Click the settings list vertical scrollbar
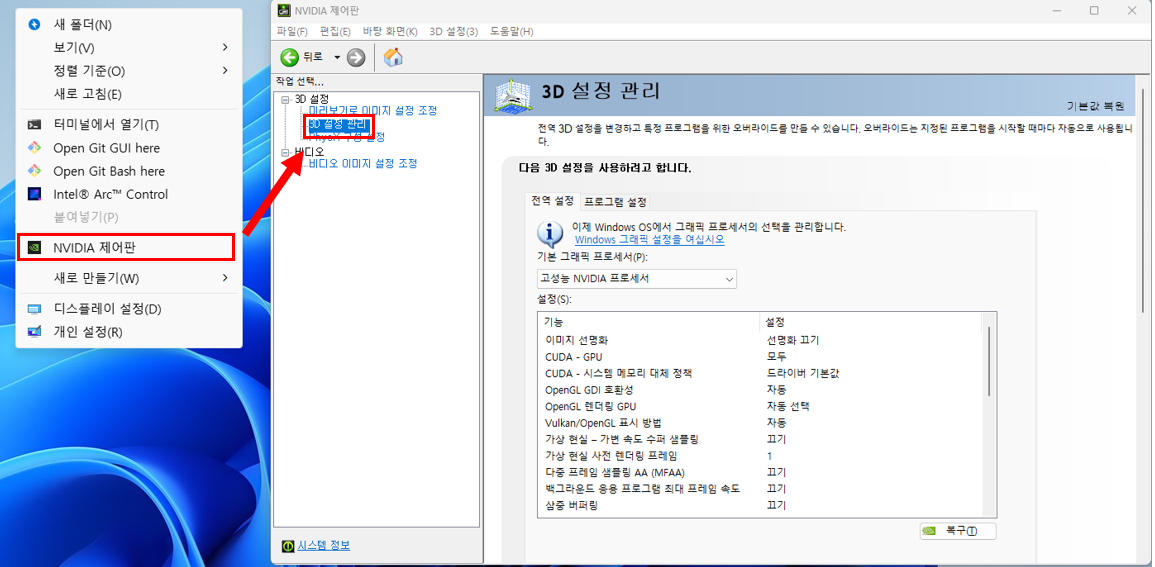The image size is (1155, 567). pyautogui.click(x=987, y=361)
